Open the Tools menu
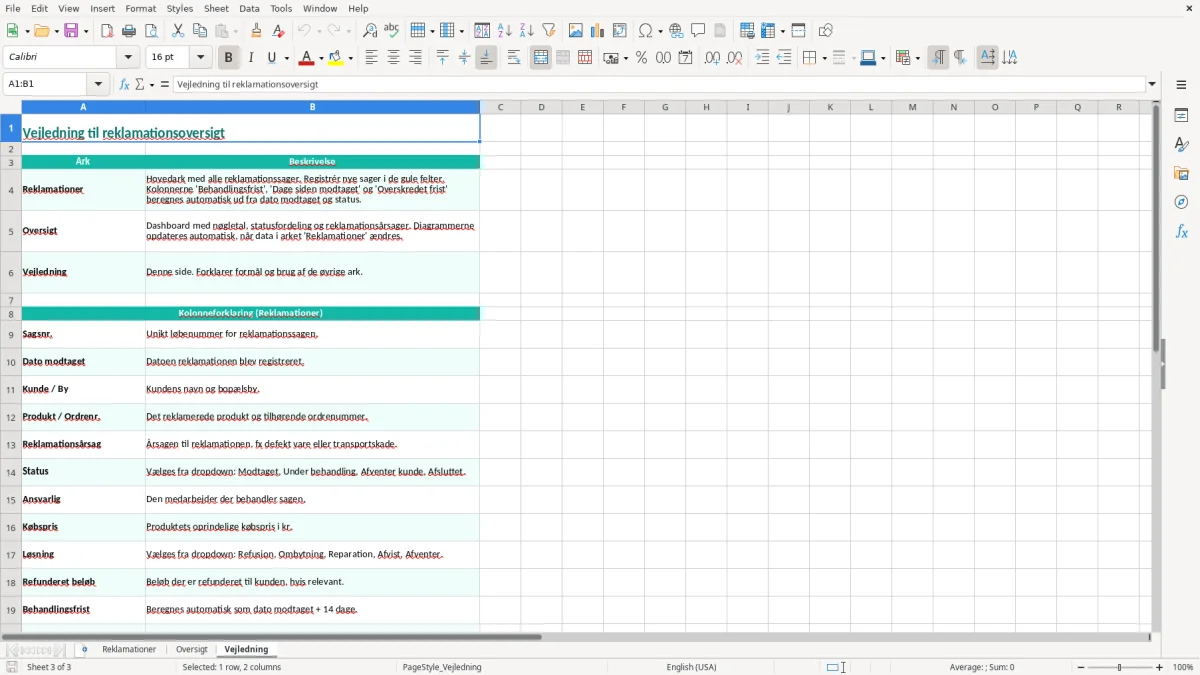This screenshot has width=1200, height=675. [x=281, y=8]
